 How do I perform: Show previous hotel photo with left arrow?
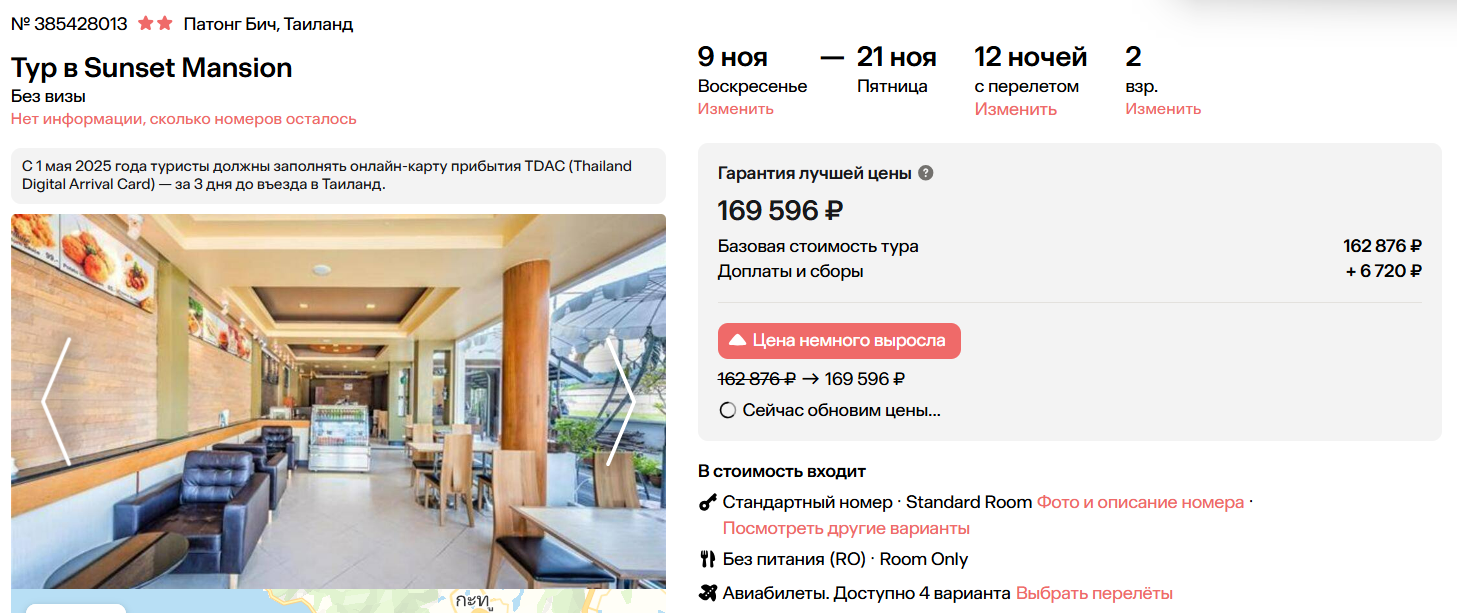(56, 401)
